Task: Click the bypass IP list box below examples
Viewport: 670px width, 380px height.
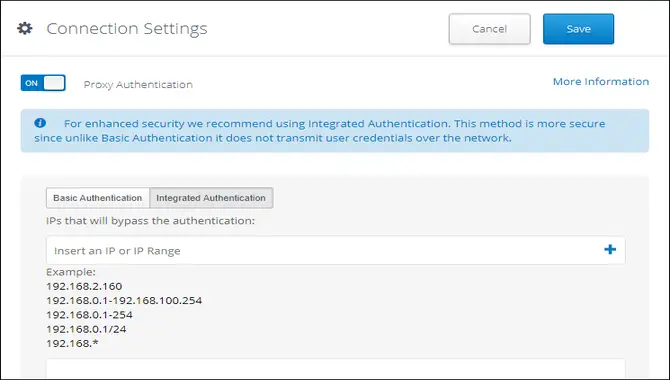Action: click(335, 368)
